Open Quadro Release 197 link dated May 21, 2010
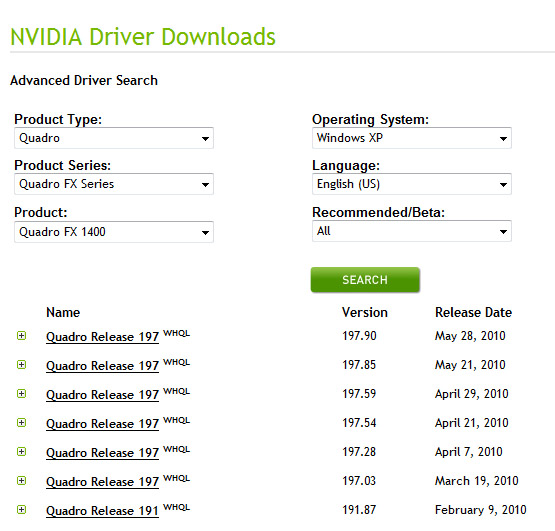The width and height of the screenshot is (555, 531). coord(102,366)
